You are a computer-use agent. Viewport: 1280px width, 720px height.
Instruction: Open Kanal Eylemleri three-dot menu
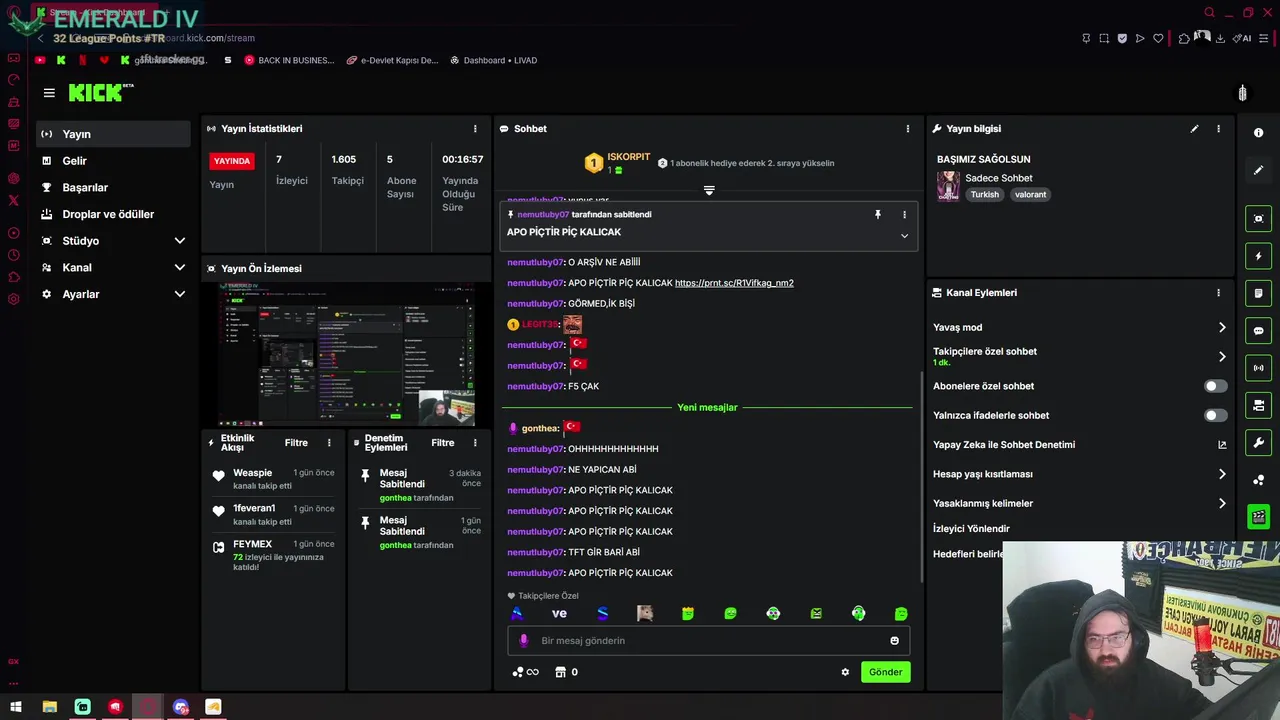[1218, 293]
